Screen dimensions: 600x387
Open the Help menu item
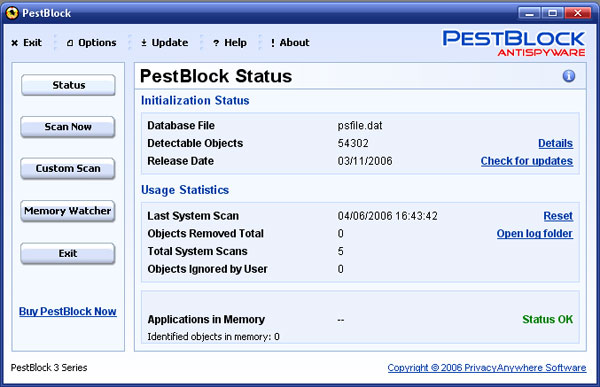[230, 42]
